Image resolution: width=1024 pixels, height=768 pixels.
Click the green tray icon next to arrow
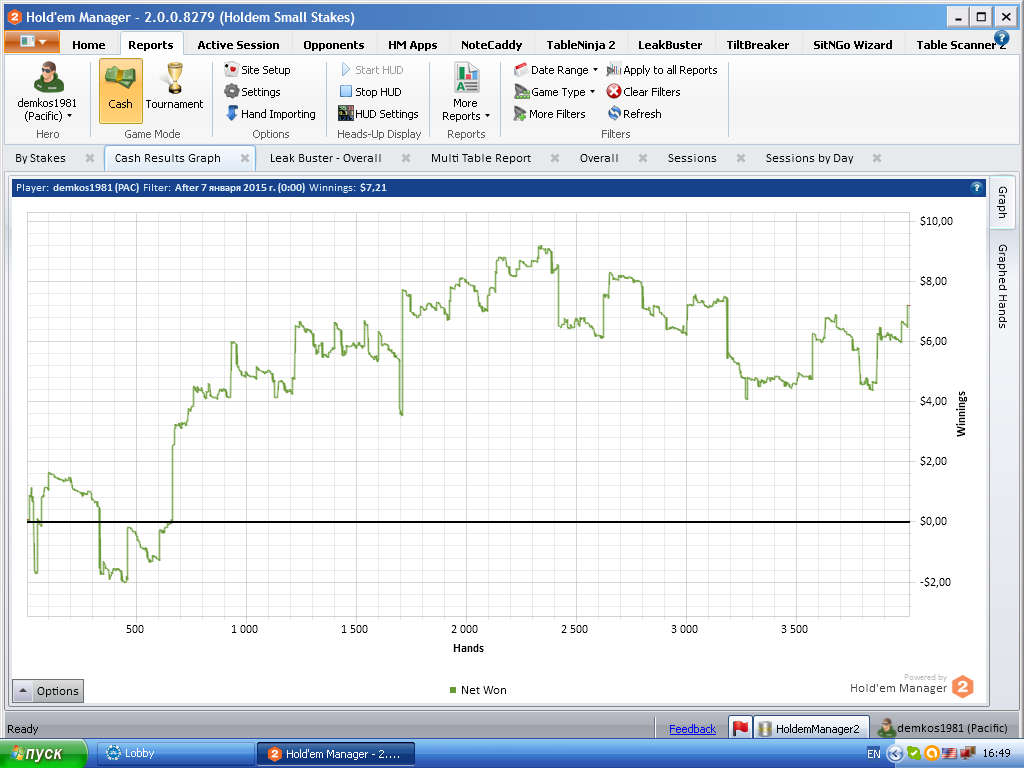[x=914, y=754]
